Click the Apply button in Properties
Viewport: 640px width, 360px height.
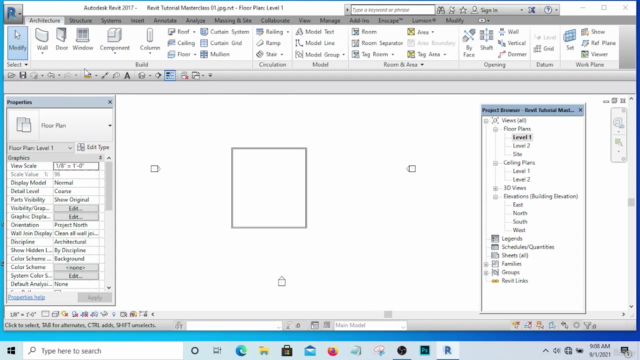coord(95,298)
